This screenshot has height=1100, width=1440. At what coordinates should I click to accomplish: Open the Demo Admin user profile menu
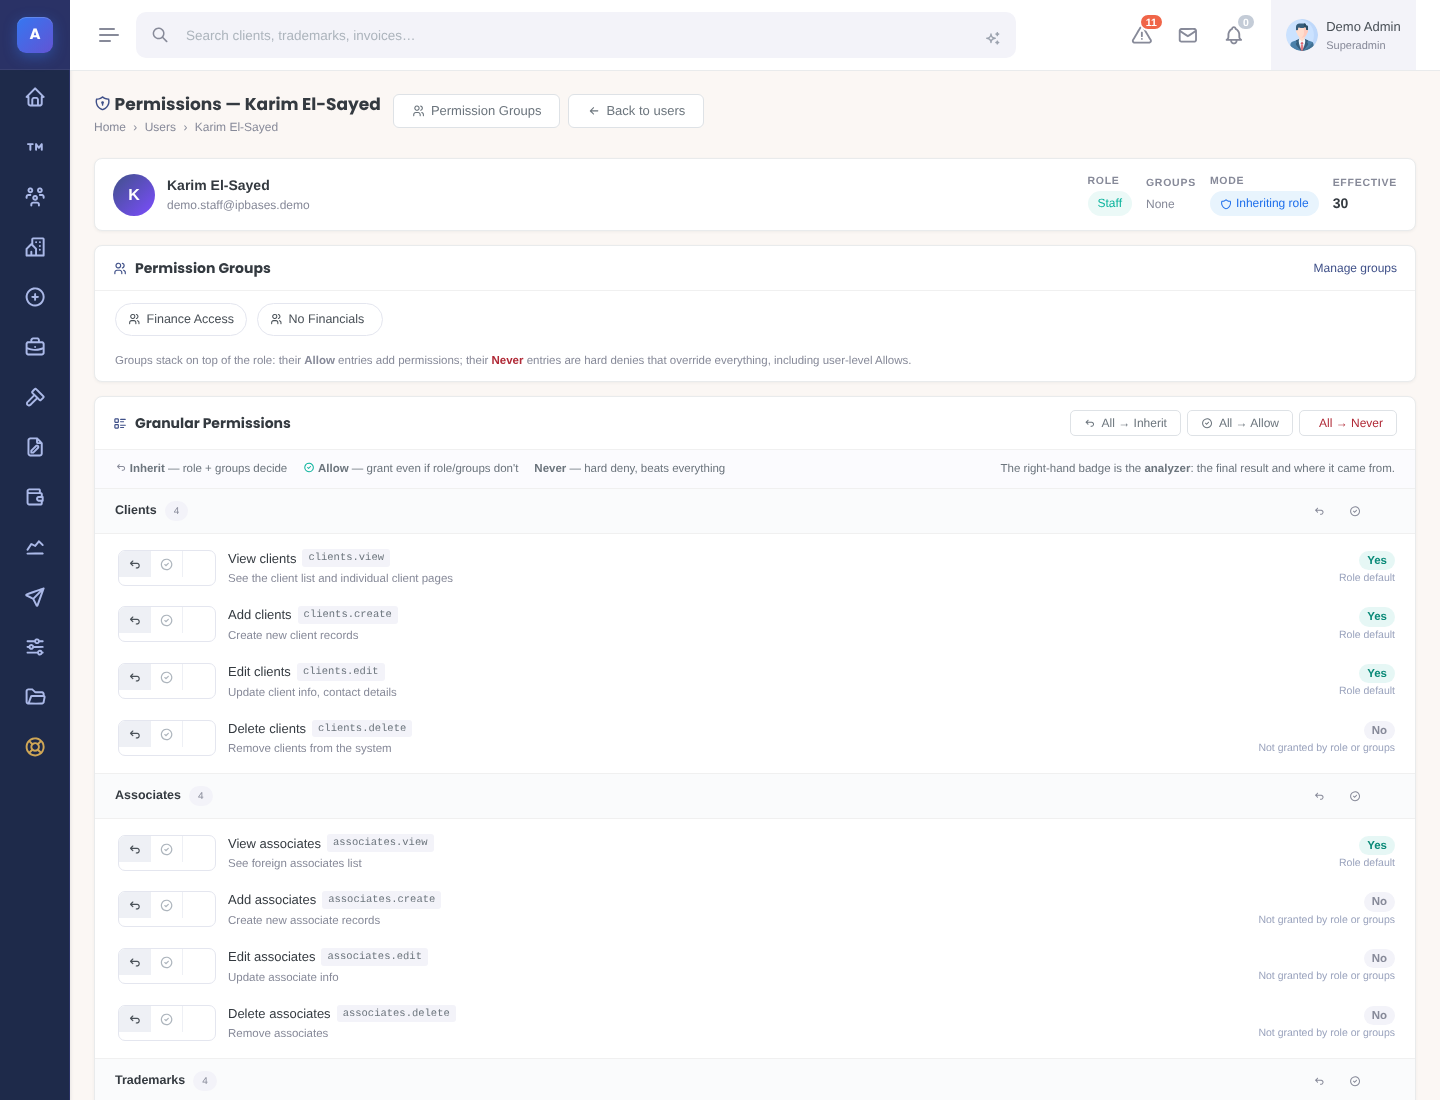(1343, 35)
